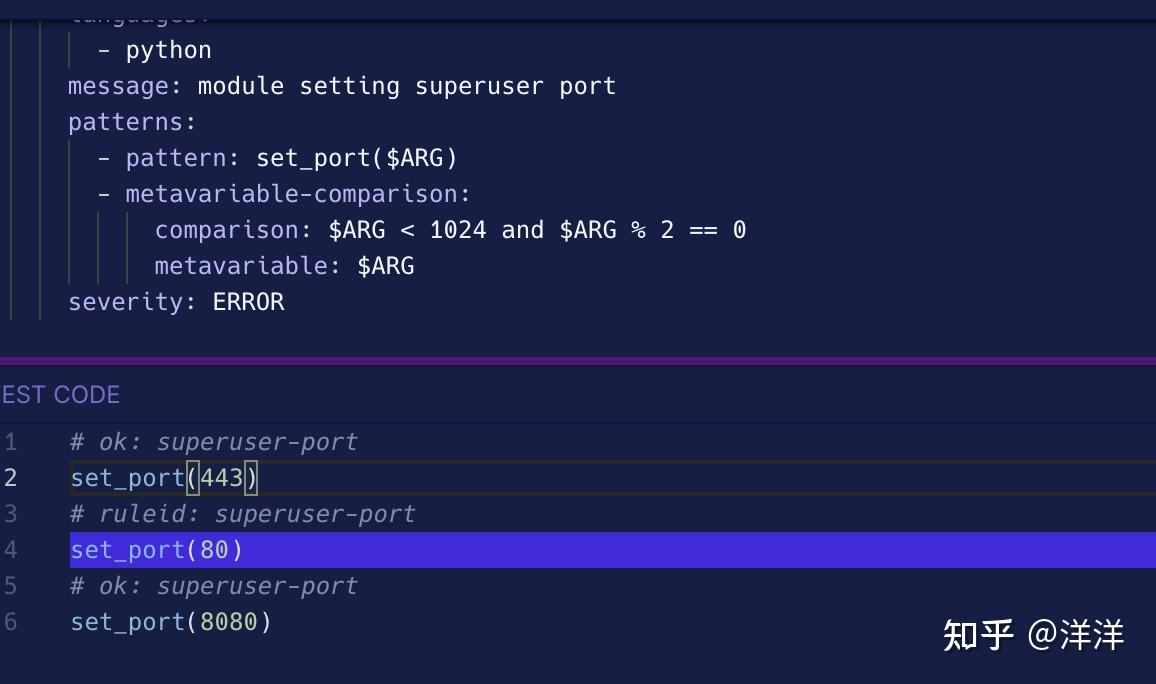The image size is (1156, 684).
Task: Click the 'pattern: set_port($ARG)' line
Action: coord(291,158)
